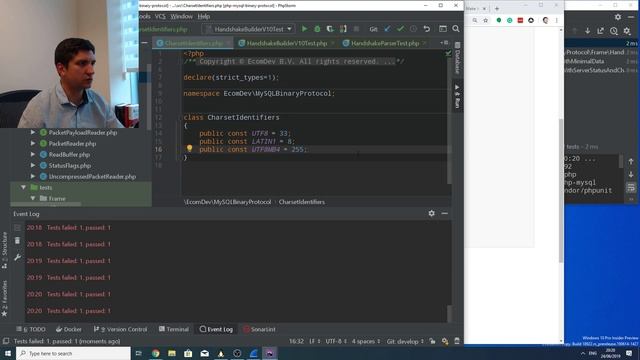
Task: Start debugging with the green bug icon
Action: tap(317, 29)
